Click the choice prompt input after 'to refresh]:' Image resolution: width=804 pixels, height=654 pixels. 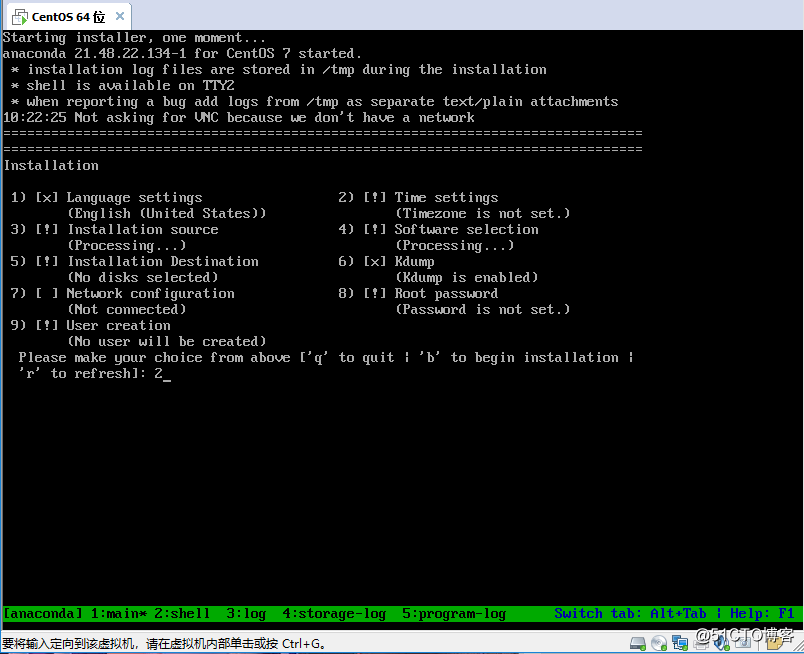coord(163,374)
